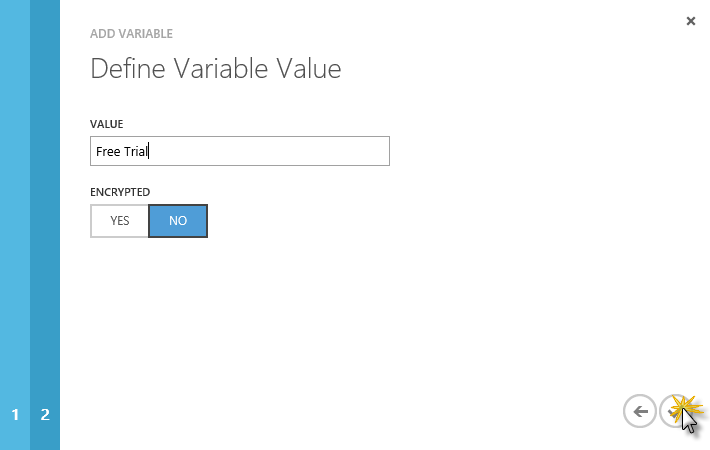Click the light blue step 1 bar
This screenshot has height=450, width=710.
pyautogui.click(x=15, y=225)
